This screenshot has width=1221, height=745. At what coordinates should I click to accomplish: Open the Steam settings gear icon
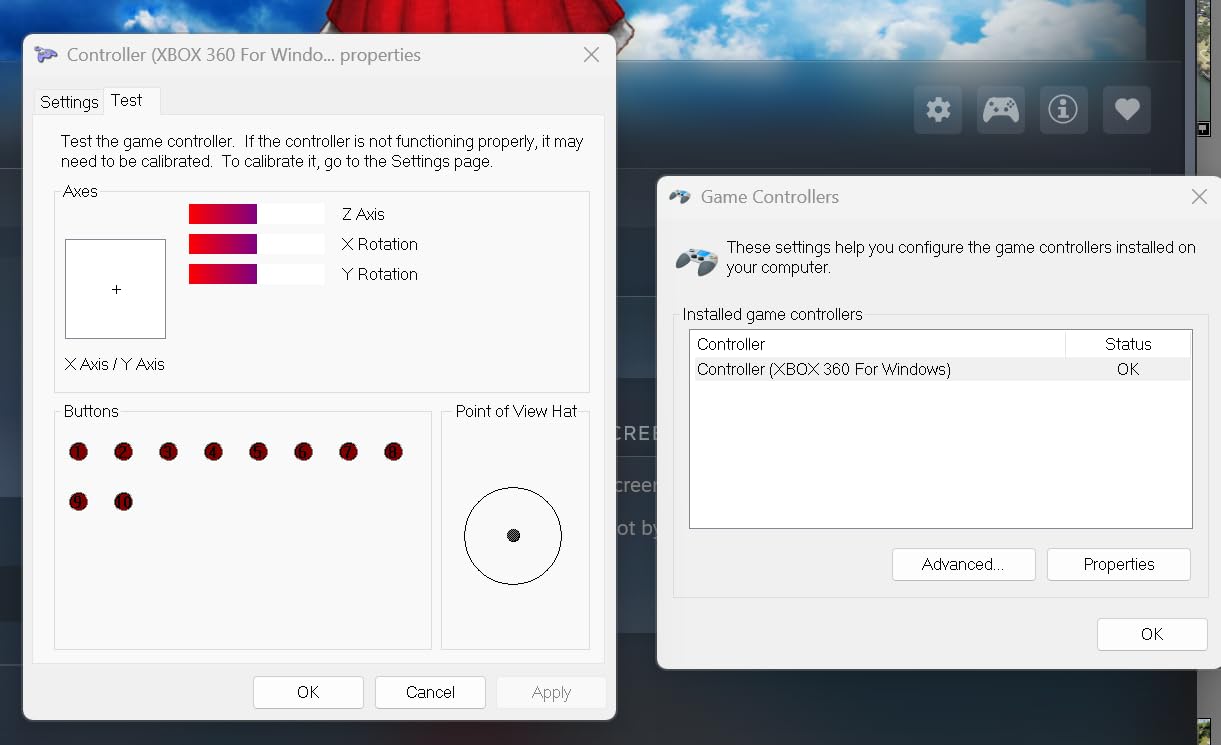(x=938, y=109)
